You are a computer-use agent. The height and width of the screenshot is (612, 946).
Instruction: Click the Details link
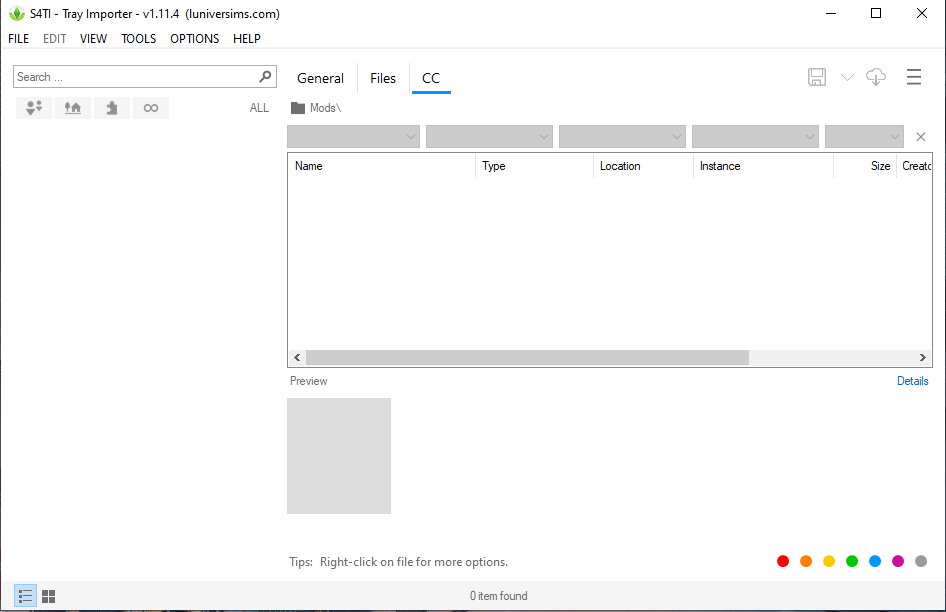pyautogui.click(x=912, y=381)
